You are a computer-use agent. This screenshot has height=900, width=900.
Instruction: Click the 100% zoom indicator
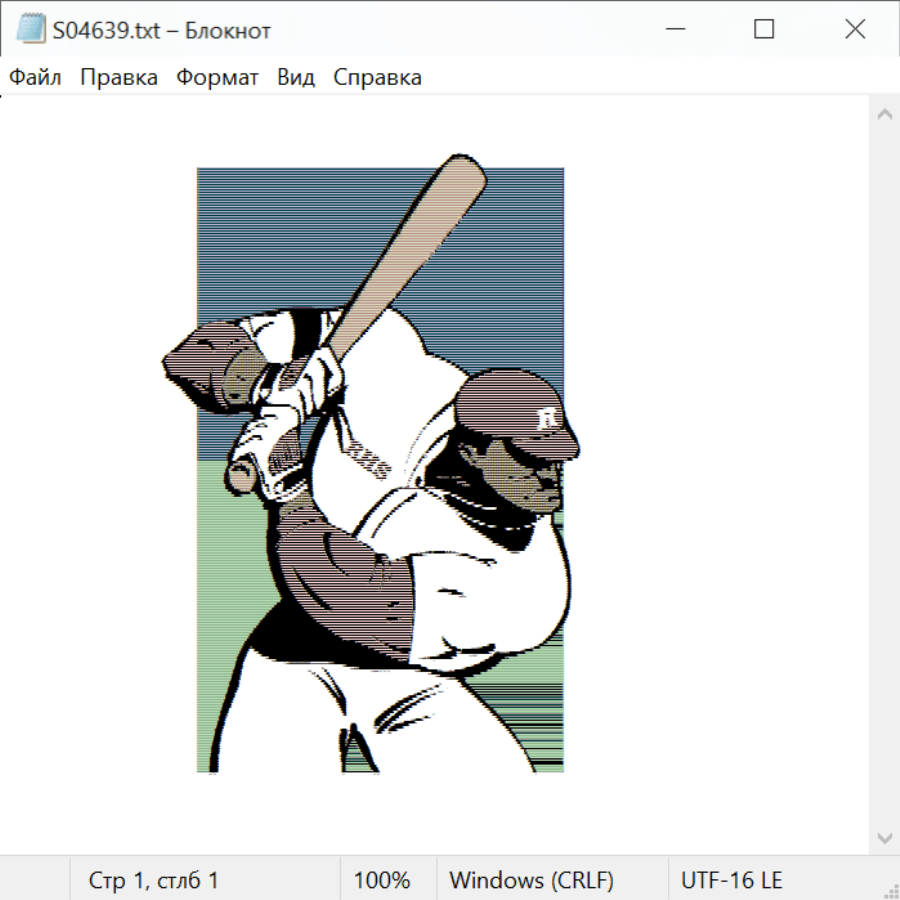[382, 881]
